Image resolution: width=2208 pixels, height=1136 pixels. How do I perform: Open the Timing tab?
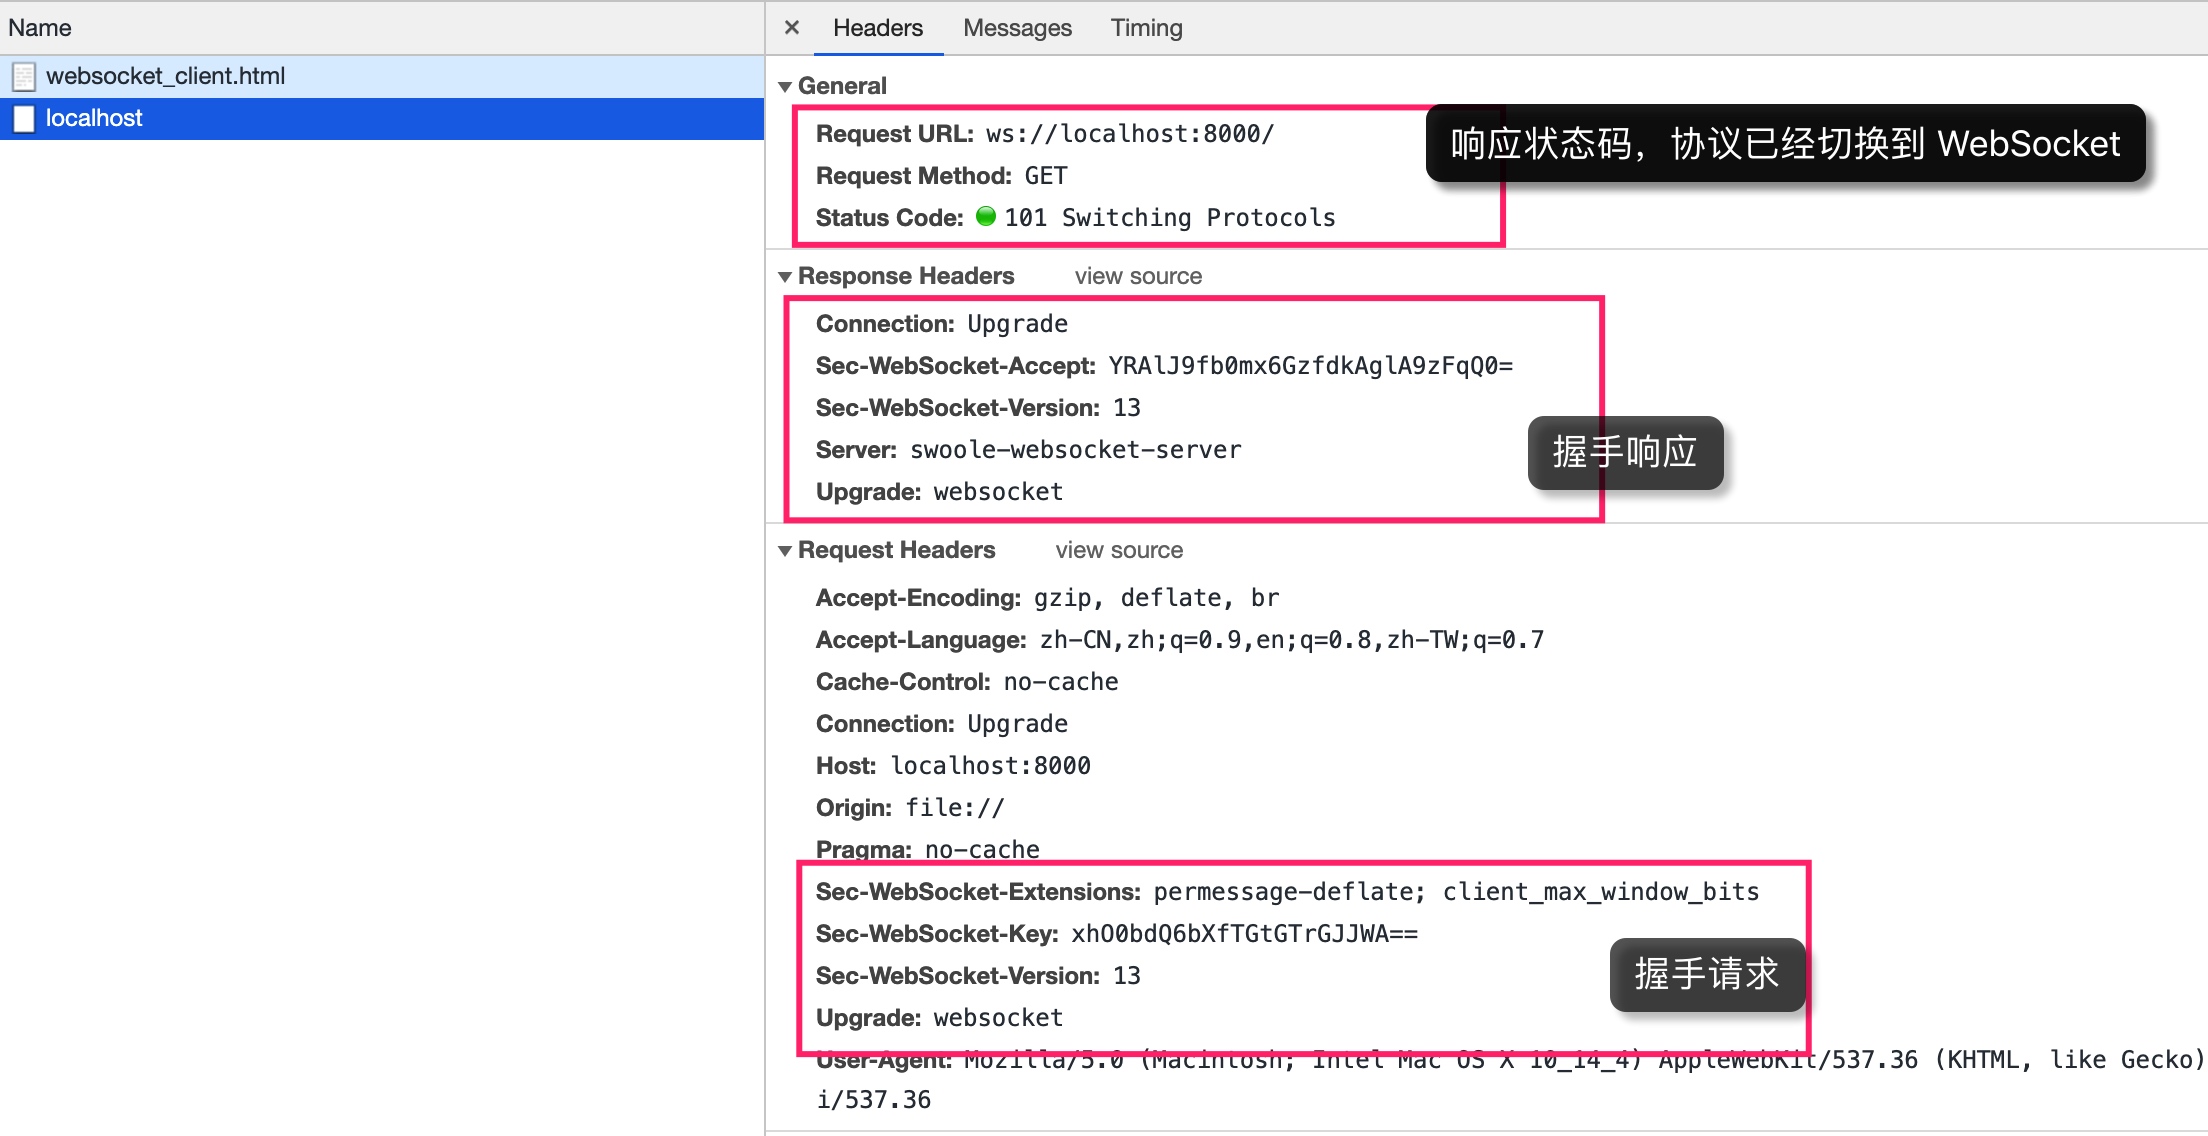click(x=1146, y=28)
